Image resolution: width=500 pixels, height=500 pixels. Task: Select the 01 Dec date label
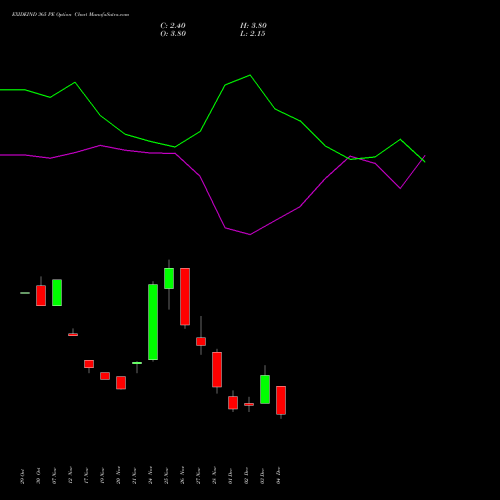coord(230,476)
